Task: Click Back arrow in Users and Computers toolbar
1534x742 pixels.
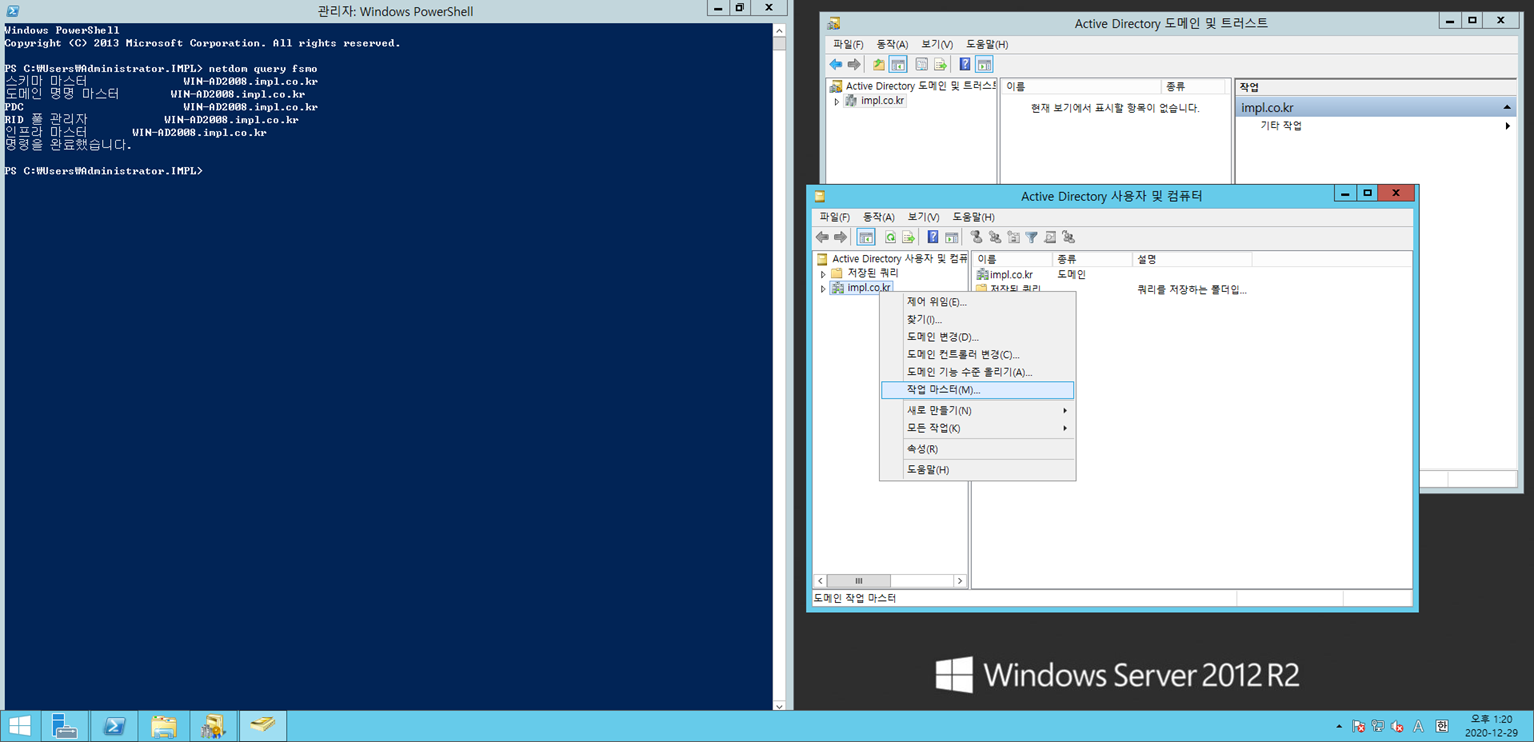Action: coord(822,237)
